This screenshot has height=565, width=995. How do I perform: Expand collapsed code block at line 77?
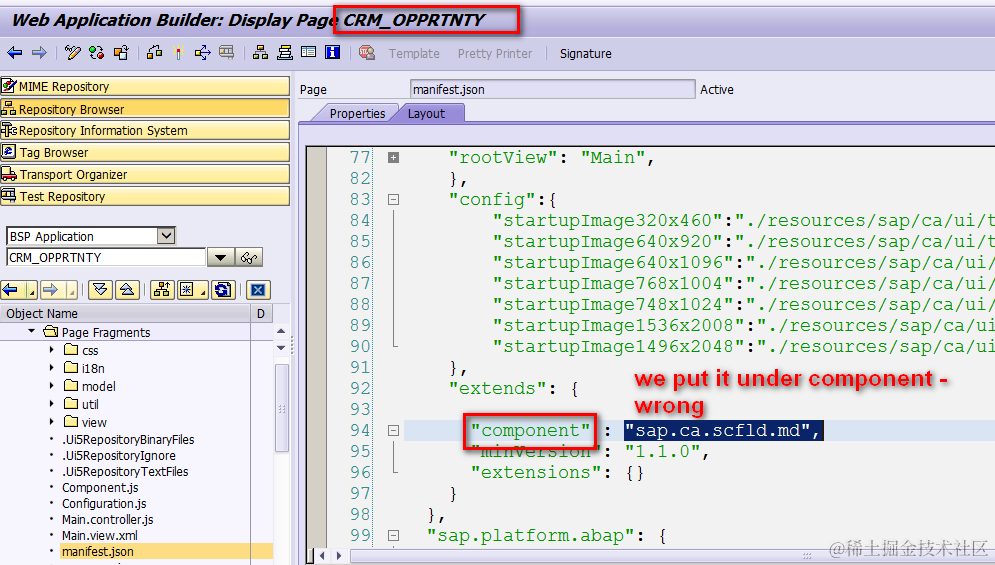pyautogui.click(x=393, y=157)
